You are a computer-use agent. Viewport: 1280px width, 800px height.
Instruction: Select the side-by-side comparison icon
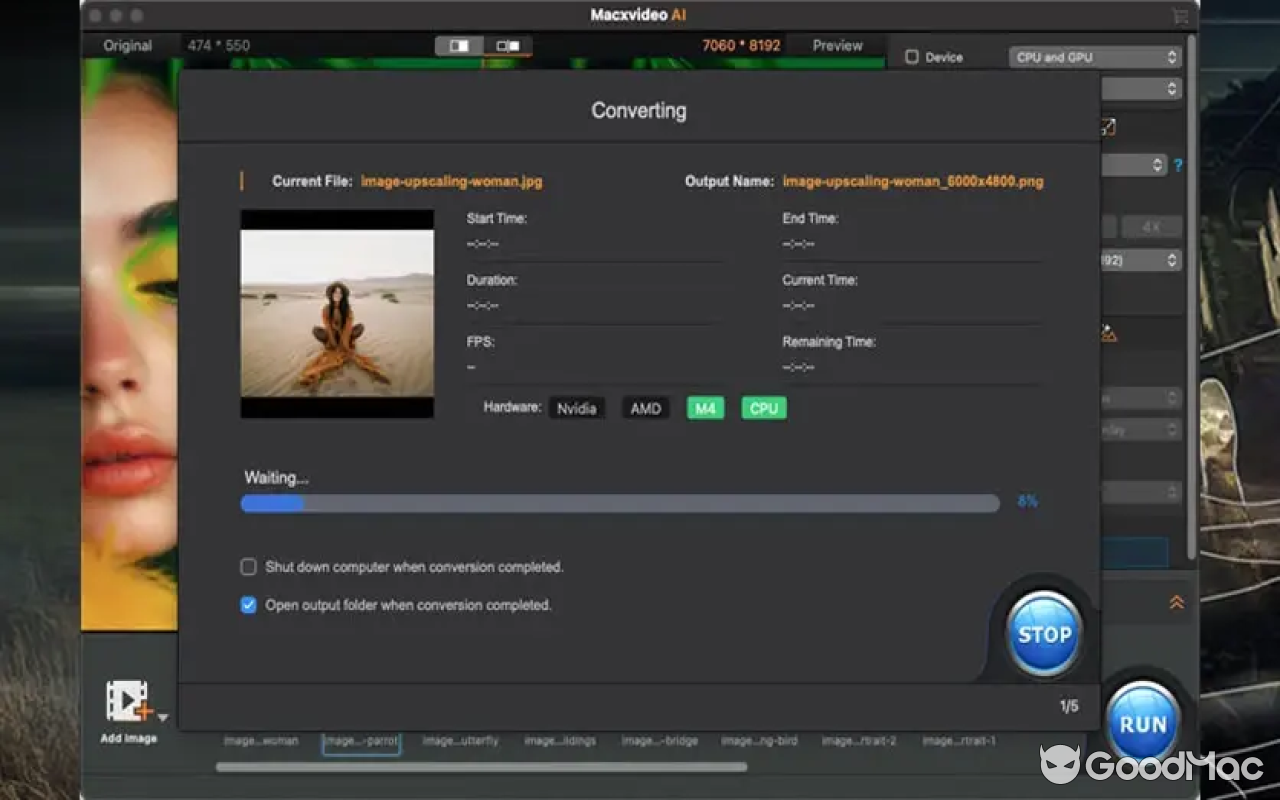coord(508,46)
